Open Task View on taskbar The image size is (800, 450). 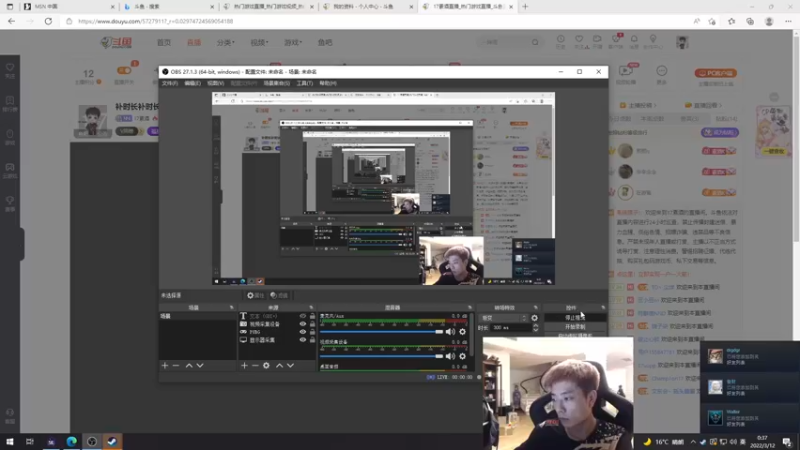pyautogui.click(x=30, y=441)
